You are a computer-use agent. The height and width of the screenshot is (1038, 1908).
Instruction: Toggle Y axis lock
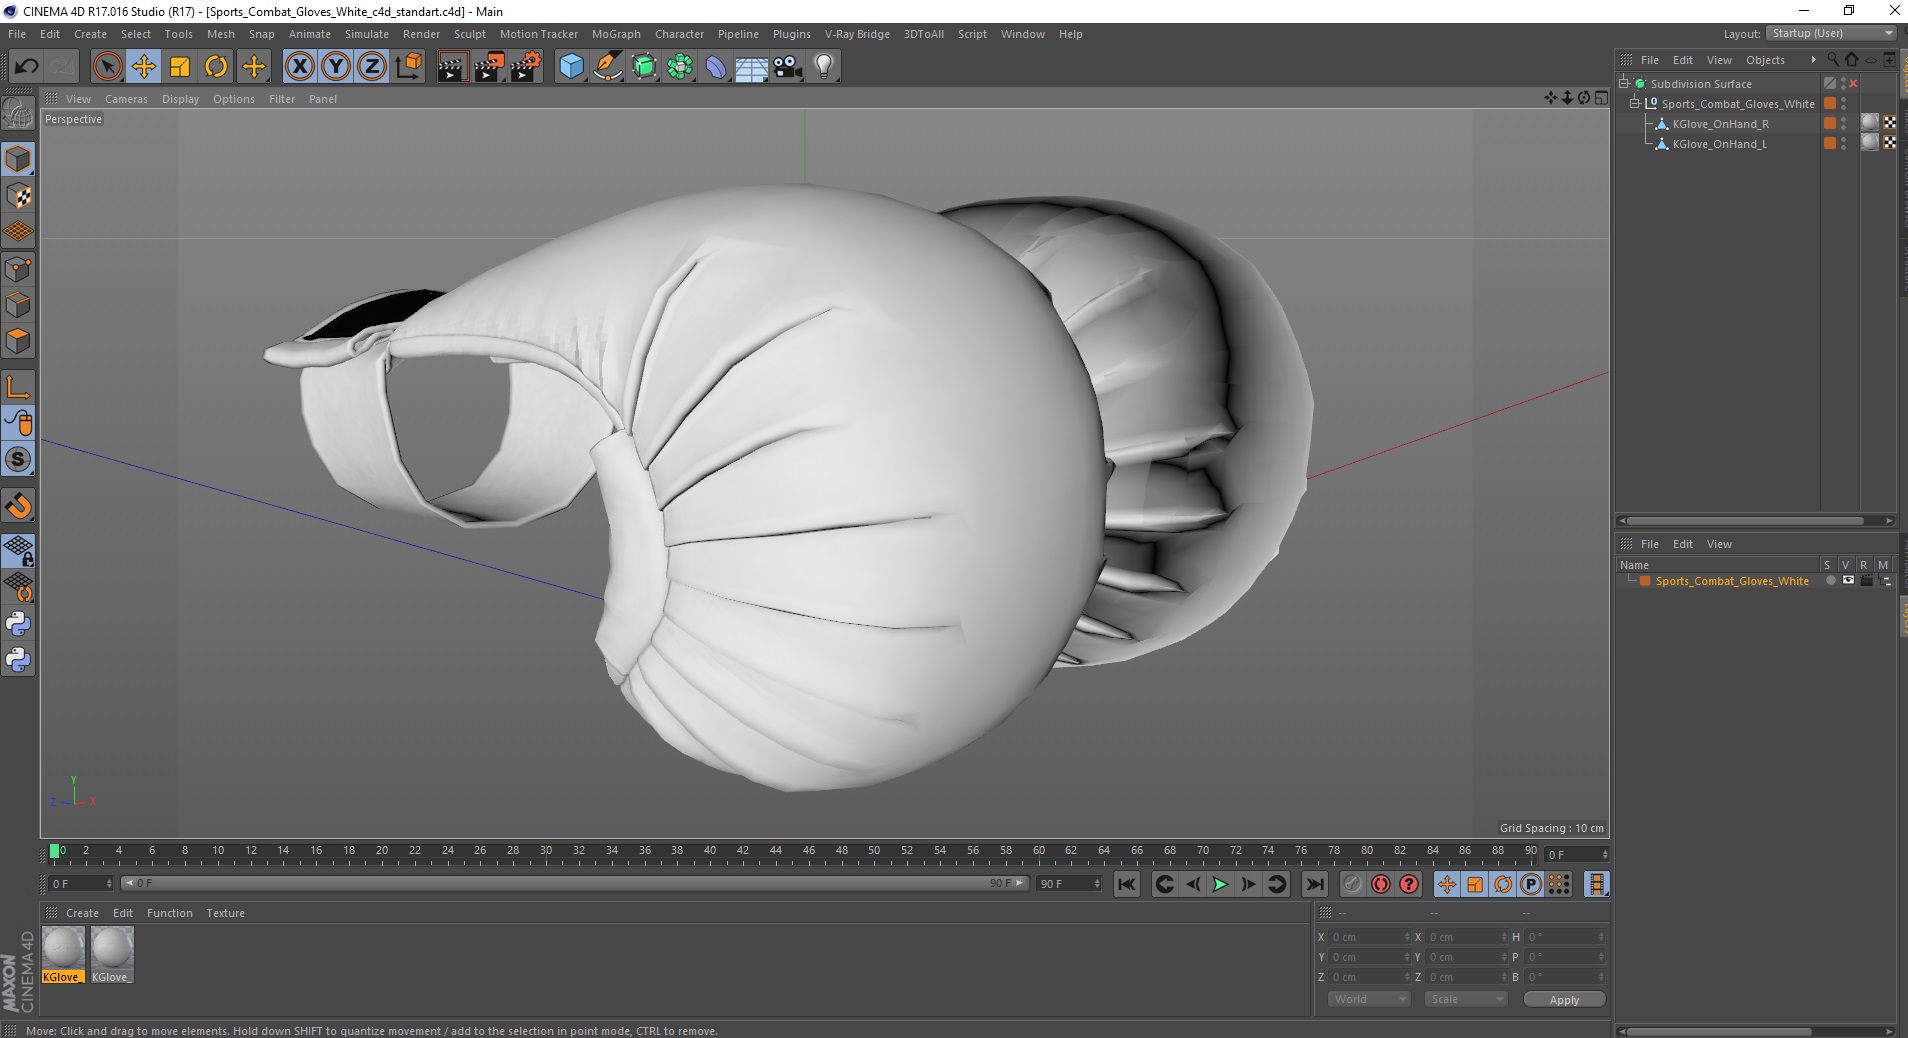coord(336,67)
